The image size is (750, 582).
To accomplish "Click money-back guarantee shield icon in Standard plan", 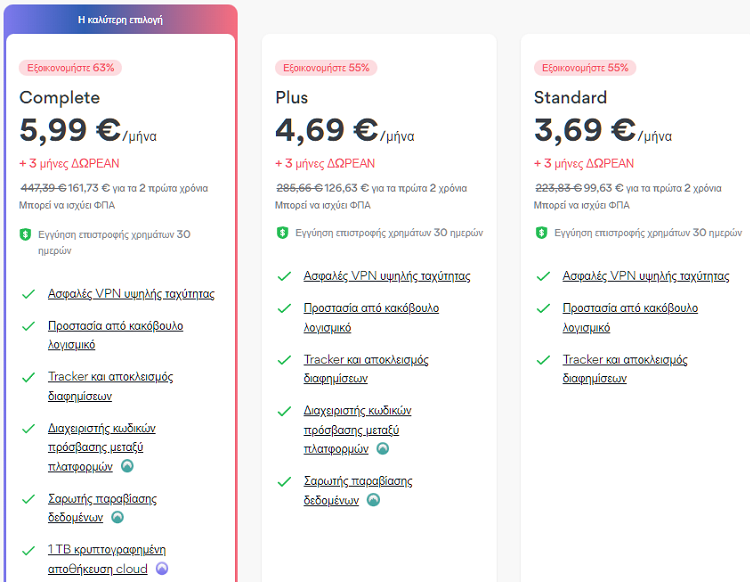I will [541, 233].
